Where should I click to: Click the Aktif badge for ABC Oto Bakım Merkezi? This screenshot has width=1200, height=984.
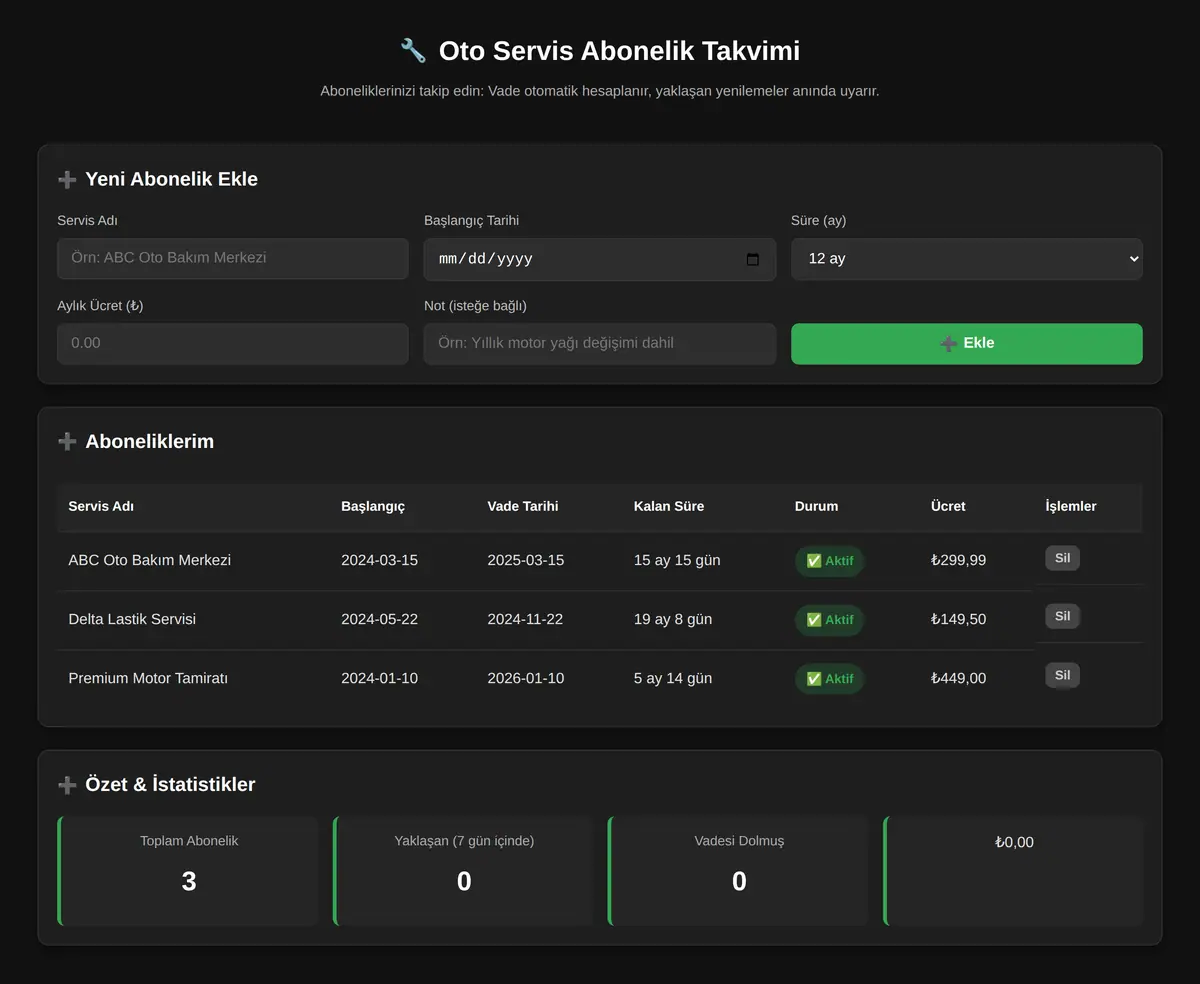point(829,561)
